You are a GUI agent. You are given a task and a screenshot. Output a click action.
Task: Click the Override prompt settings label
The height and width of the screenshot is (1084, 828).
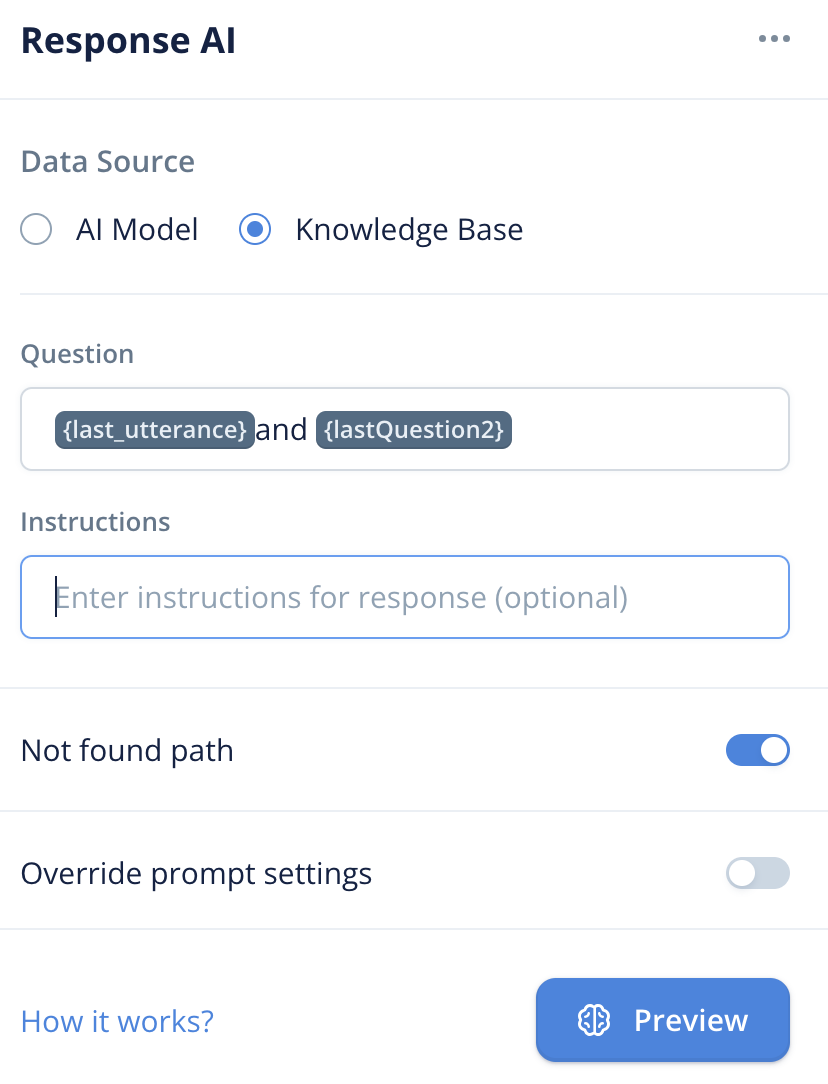(x=196, y=874)
